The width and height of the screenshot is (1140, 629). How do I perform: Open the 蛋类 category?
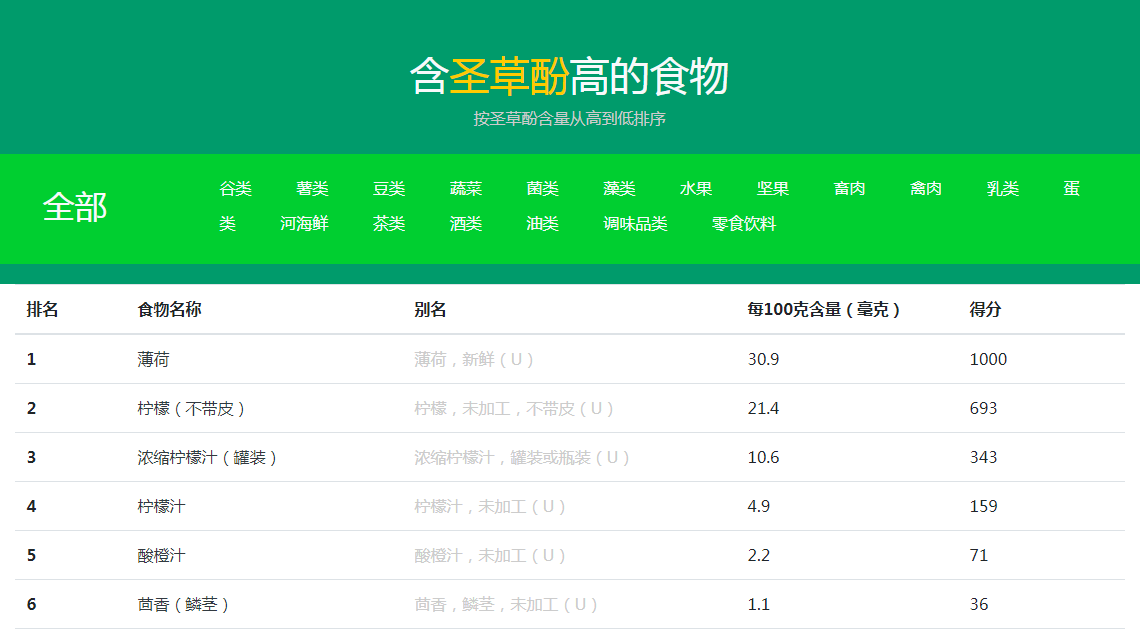(1071, 189)
